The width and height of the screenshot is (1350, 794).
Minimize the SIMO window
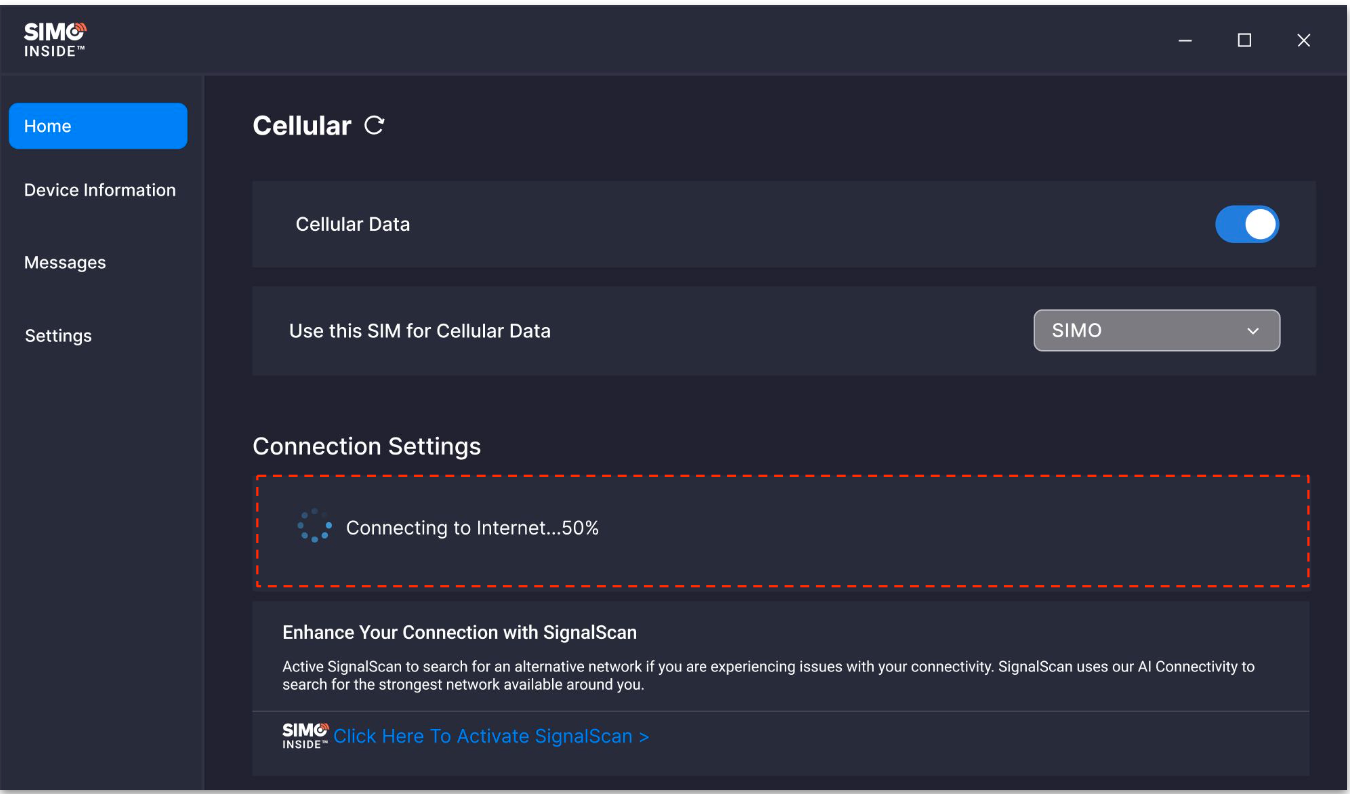(x=1185, y=40)
